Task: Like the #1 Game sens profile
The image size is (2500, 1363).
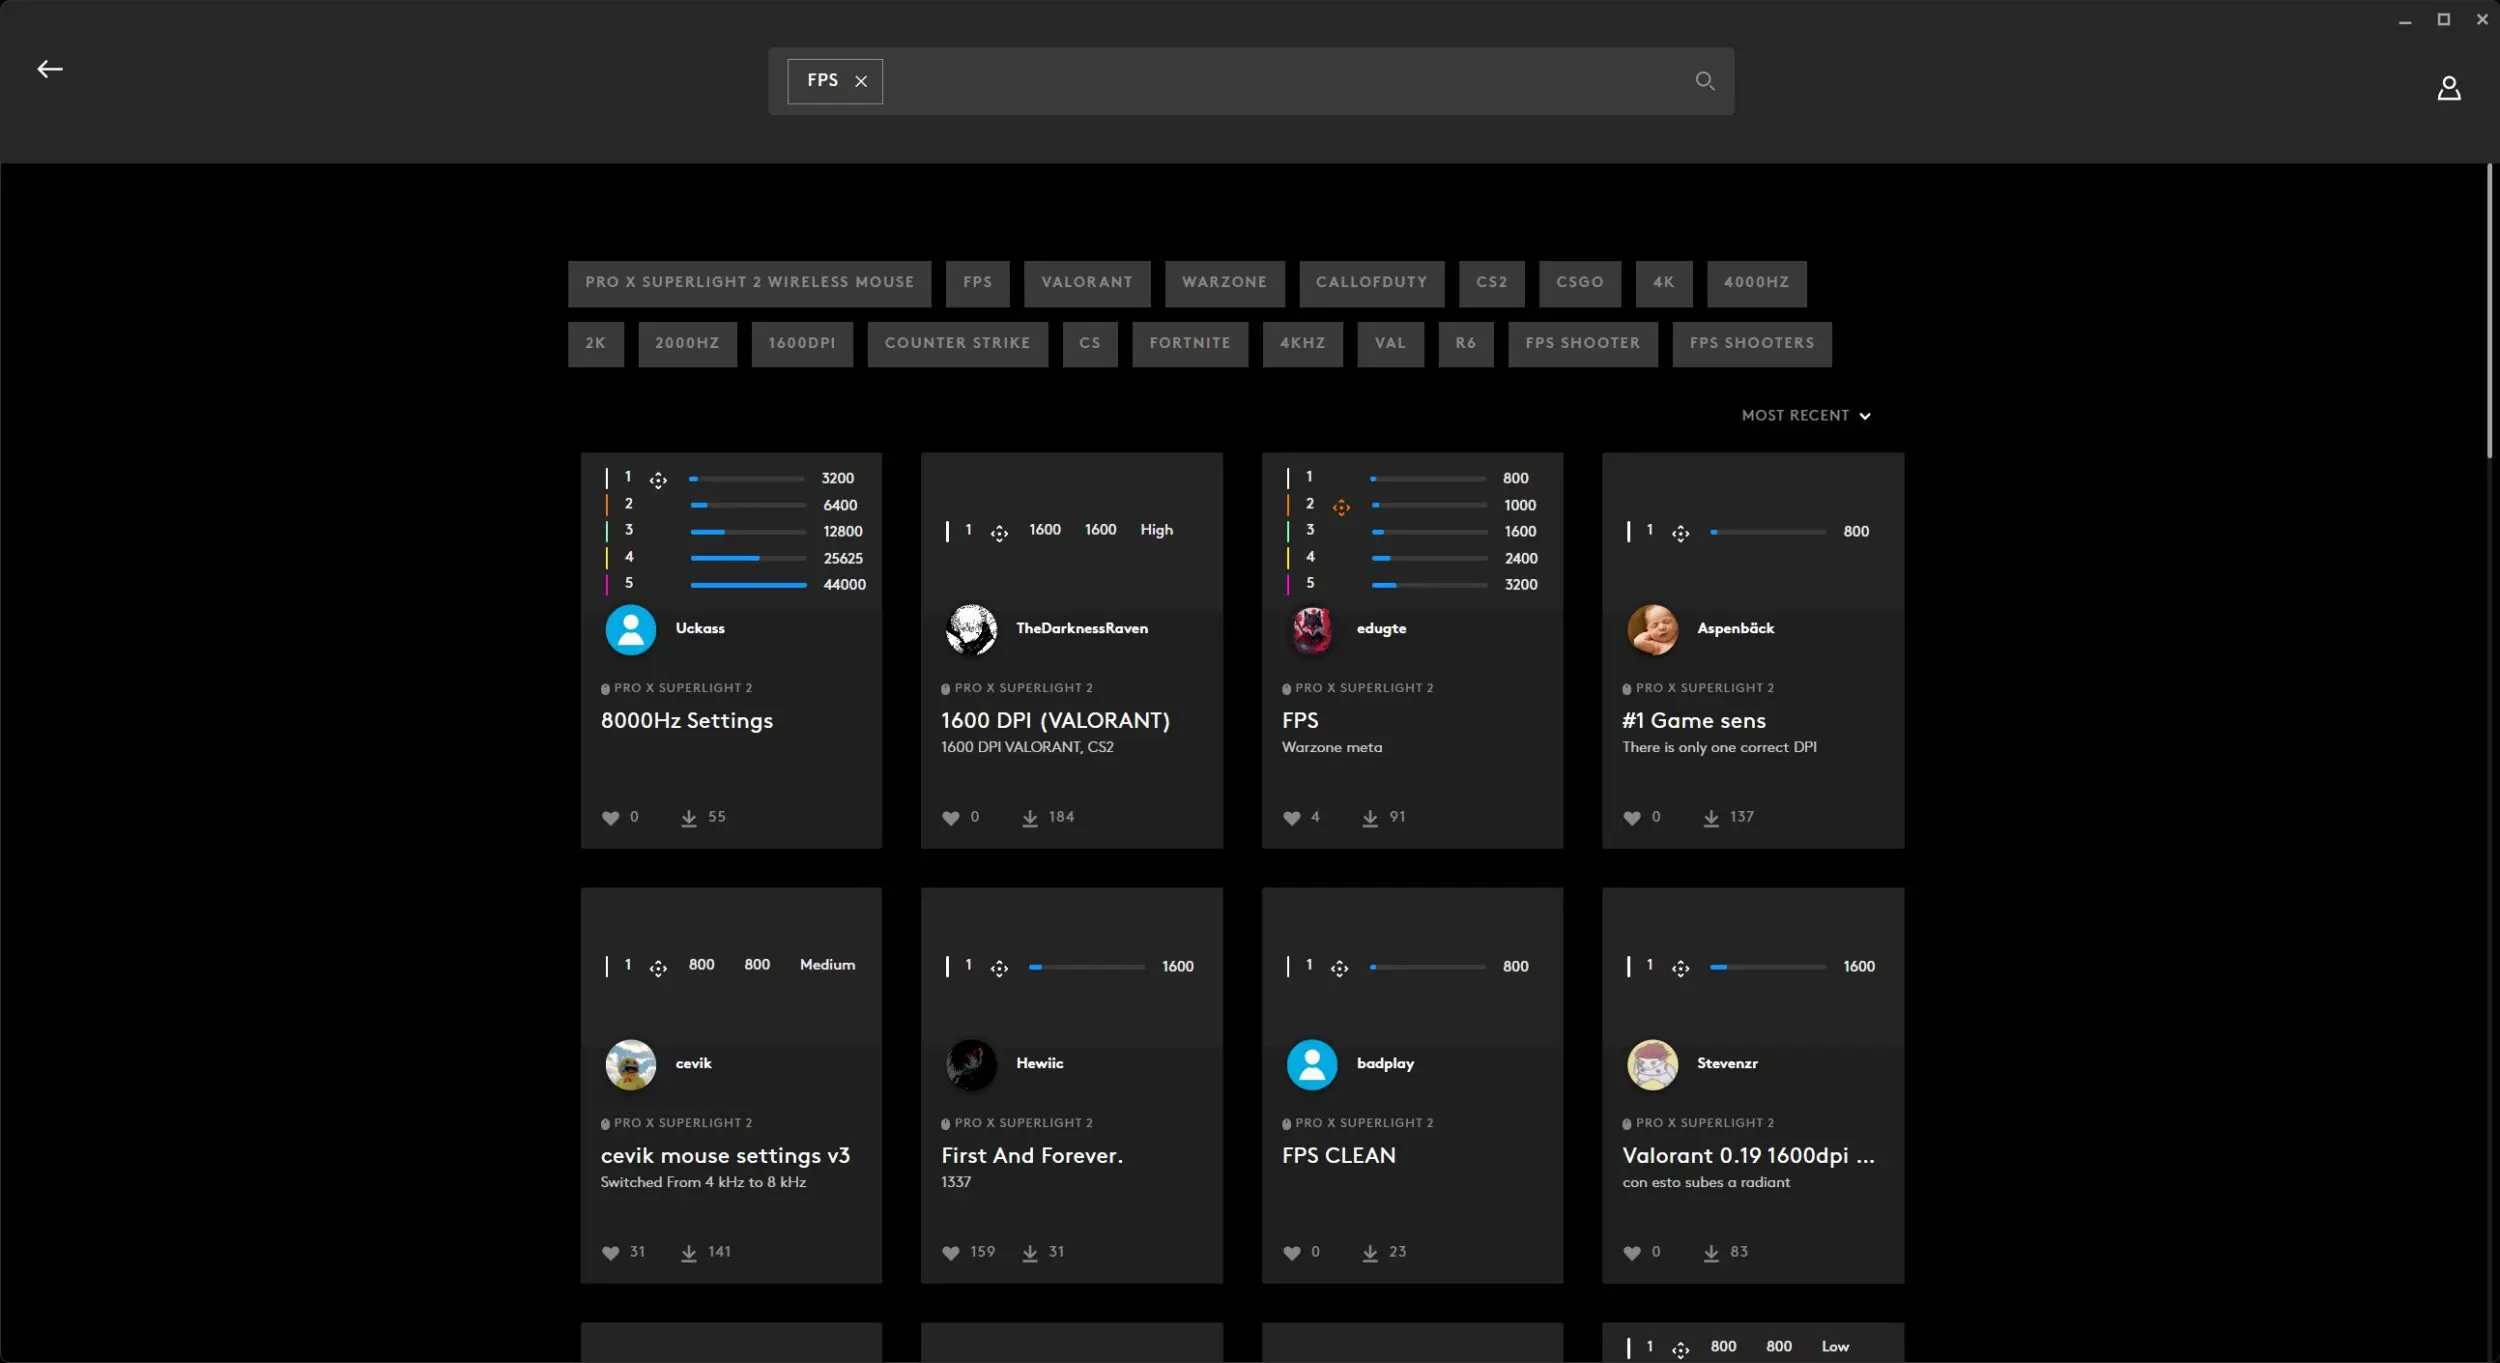Action: click(x=1632, y=818)
